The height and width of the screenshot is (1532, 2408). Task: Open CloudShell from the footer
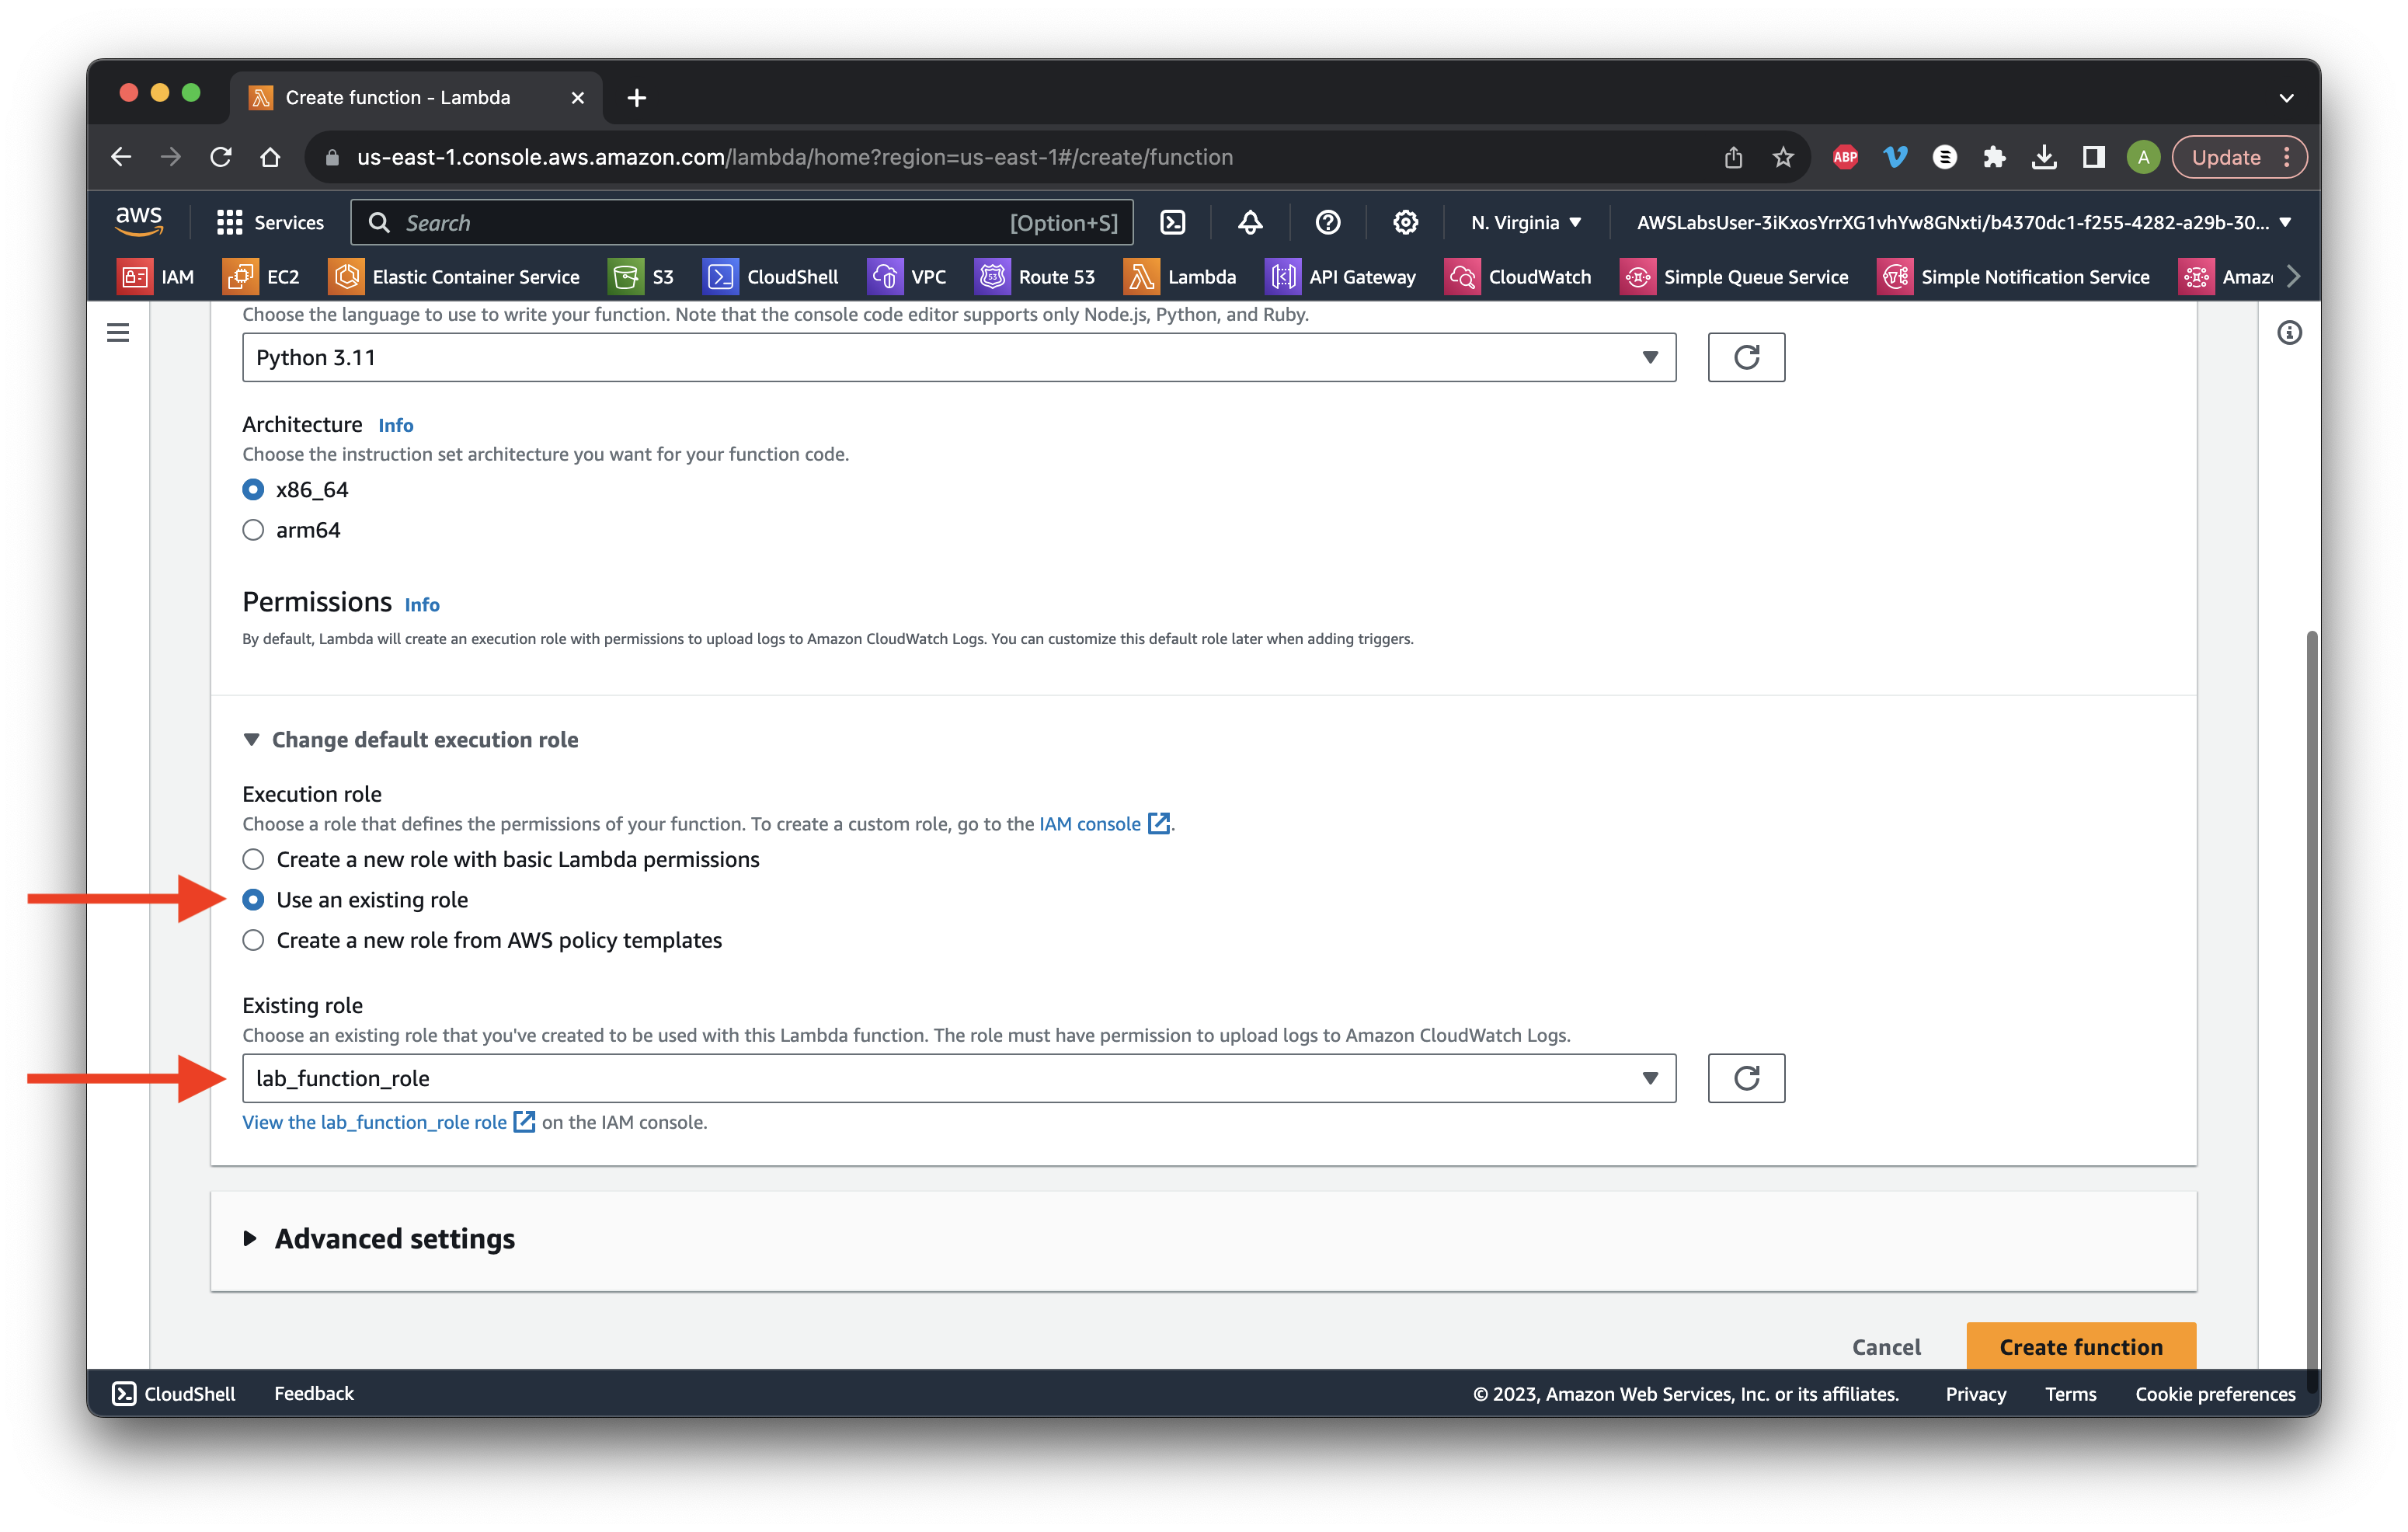coord(174,1393)
